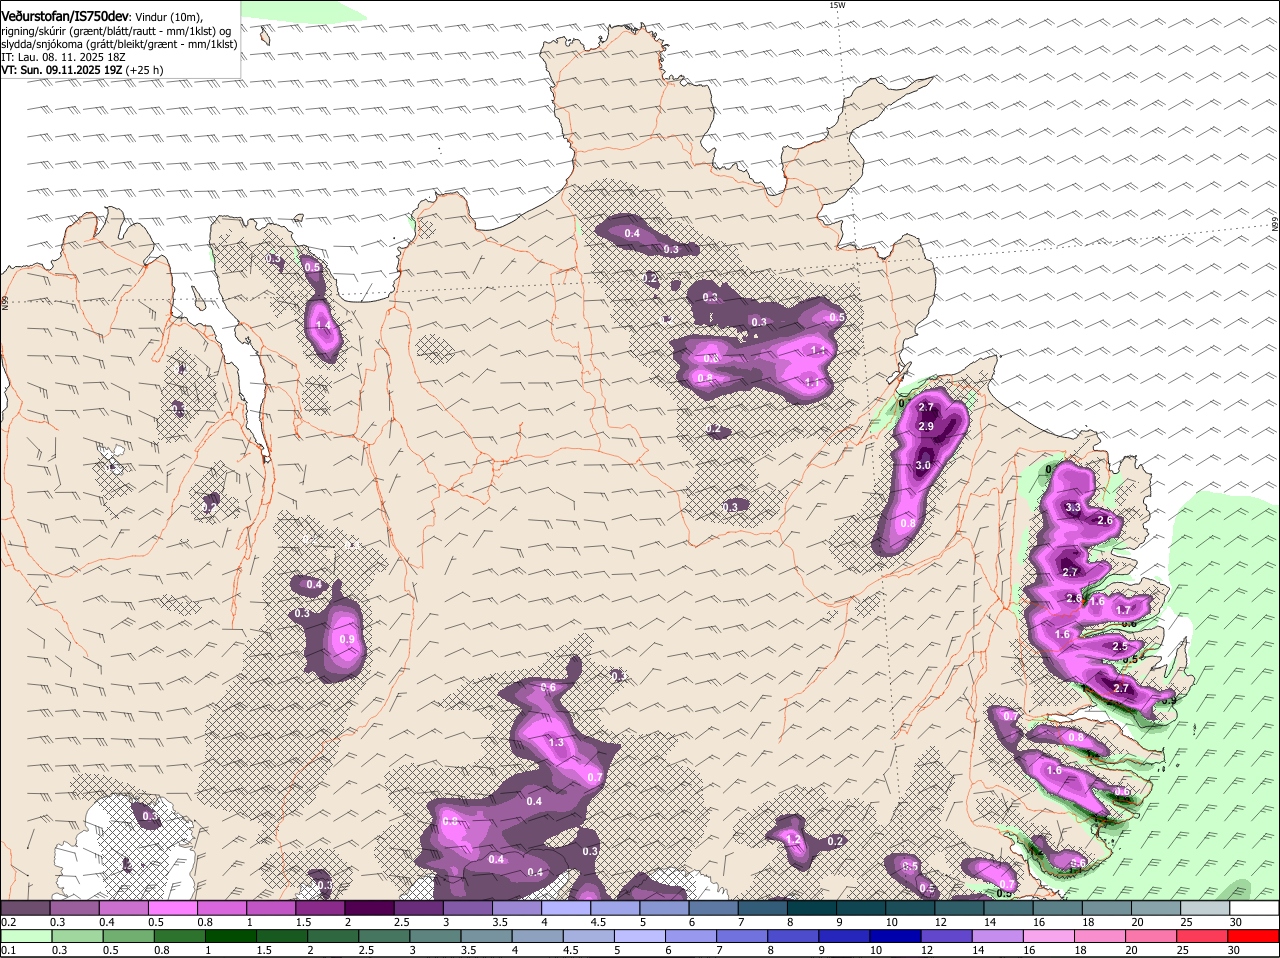Click the upper legend swatch between 20 and 25
The image size is (1280, 958).
[x=1157, y=908]
